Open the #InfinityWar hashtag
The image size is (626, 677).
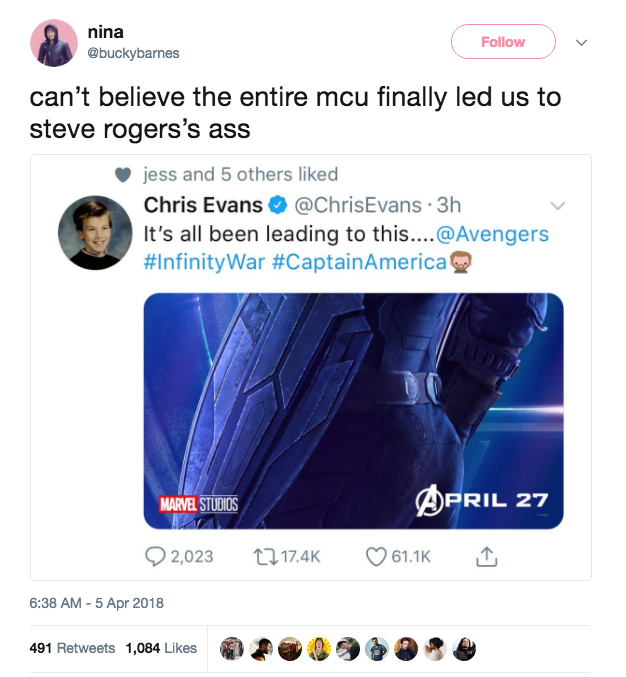coord(204,262)
